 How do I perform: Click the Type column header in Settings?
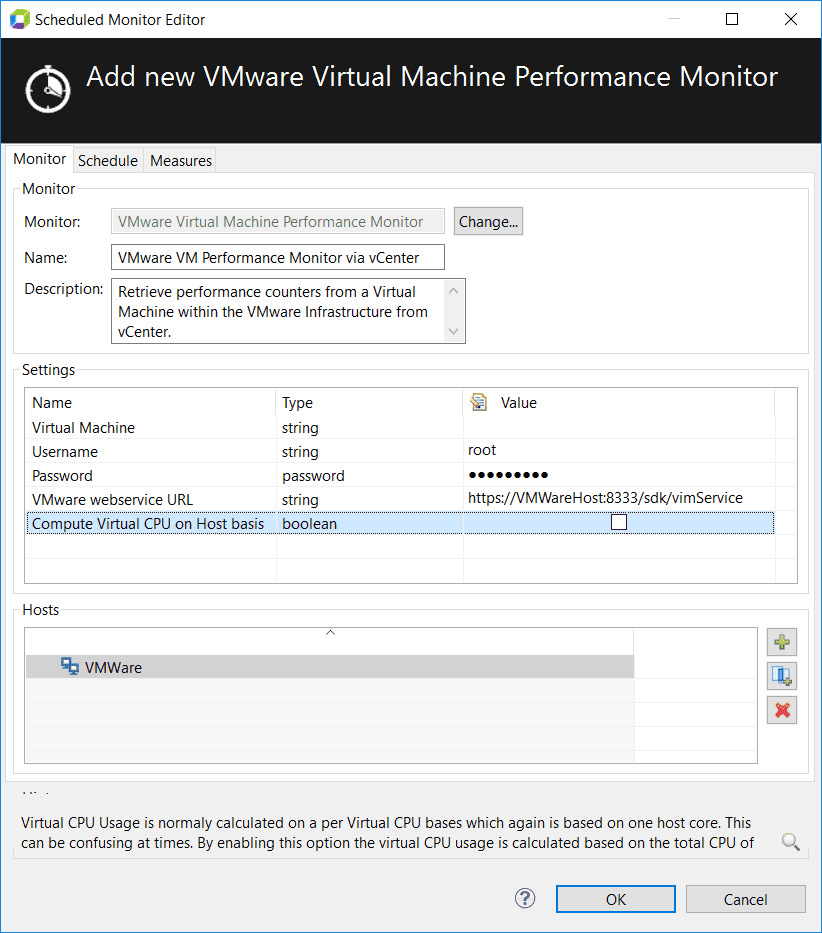370,402
